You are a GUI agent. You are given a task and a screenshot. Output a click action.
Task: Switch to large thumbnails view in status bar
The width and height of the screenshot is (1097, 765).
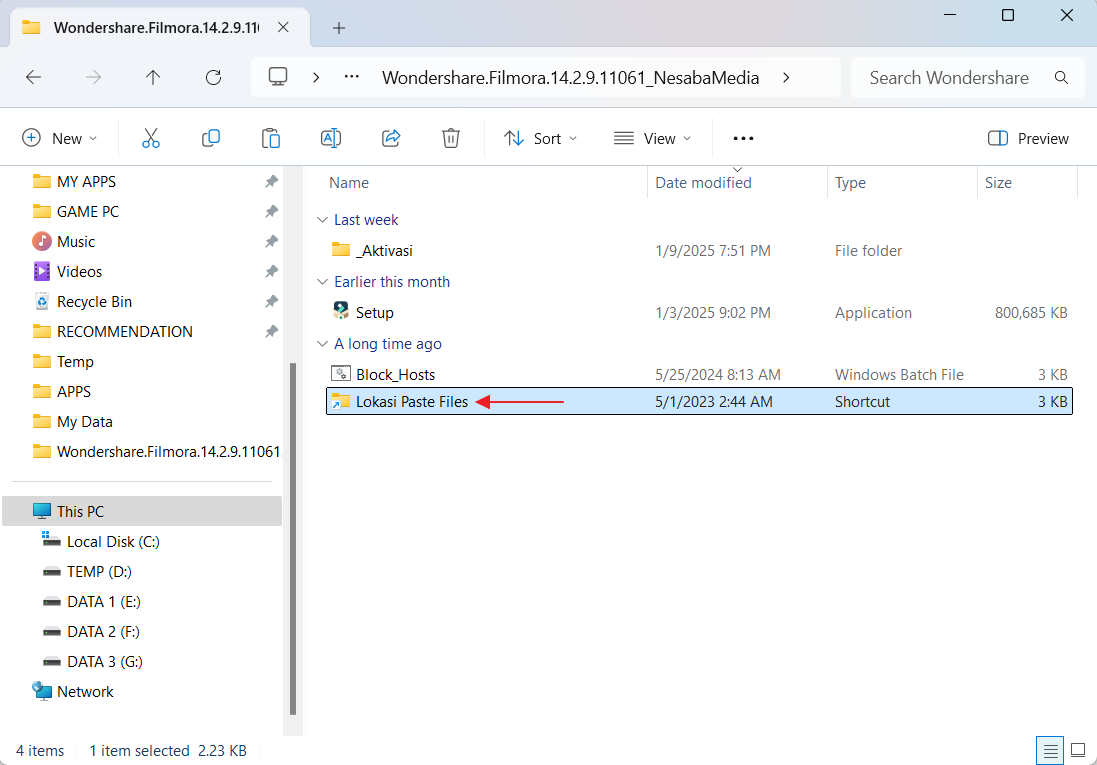click(1078, 750)
